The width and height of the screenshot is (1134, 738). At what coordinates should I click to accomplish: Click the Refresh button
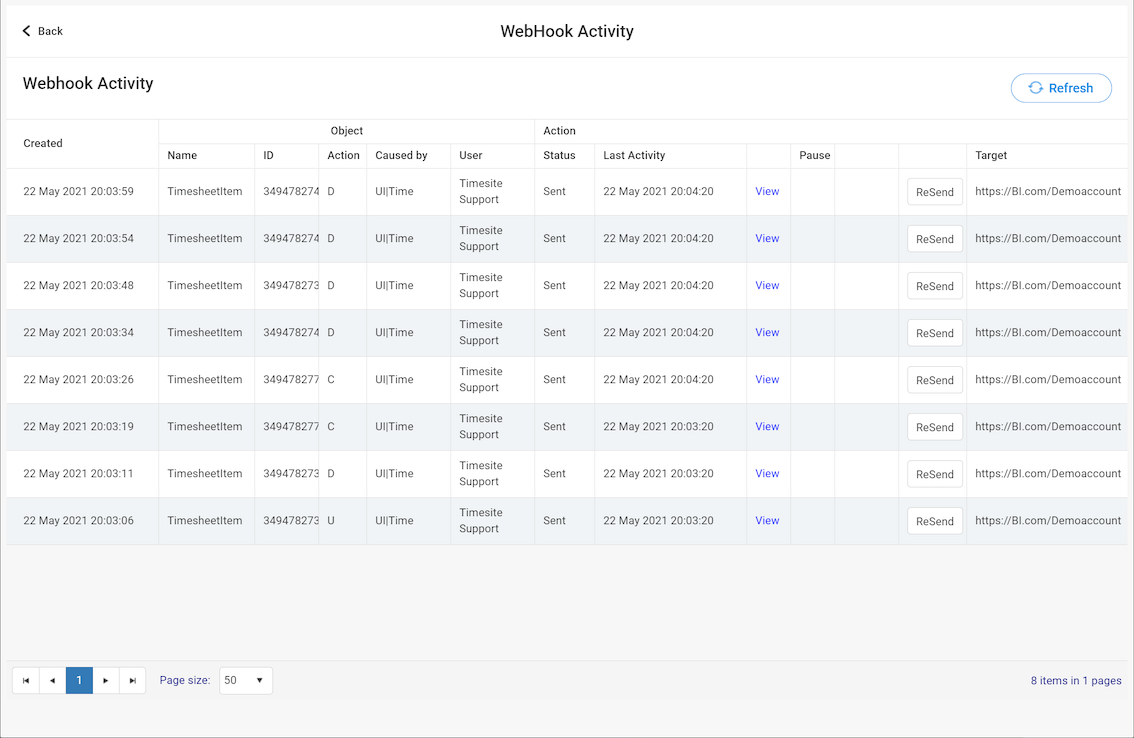coord(1061,88)
